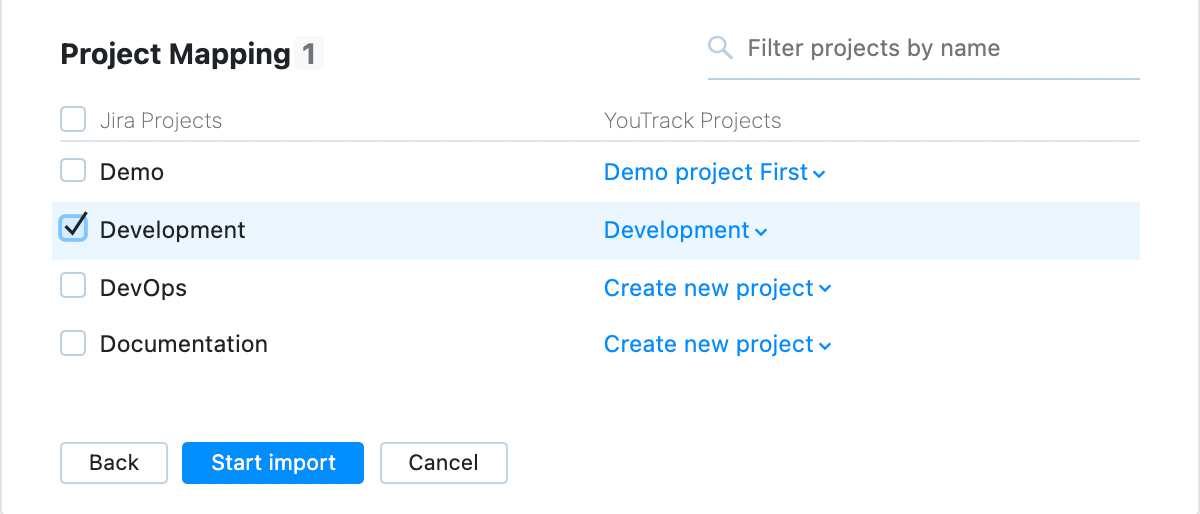Screen dimensions: 1200x514
Task: Expand Documentation Create new project dropdown
Action: click(709, 344)
